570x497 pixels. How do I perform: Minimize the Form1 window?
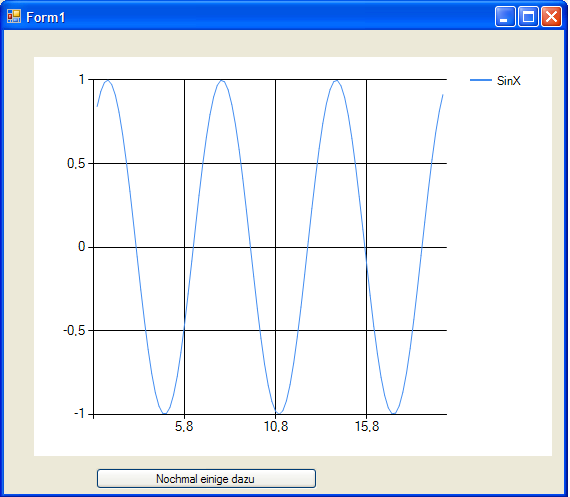(x=505, y=17)
